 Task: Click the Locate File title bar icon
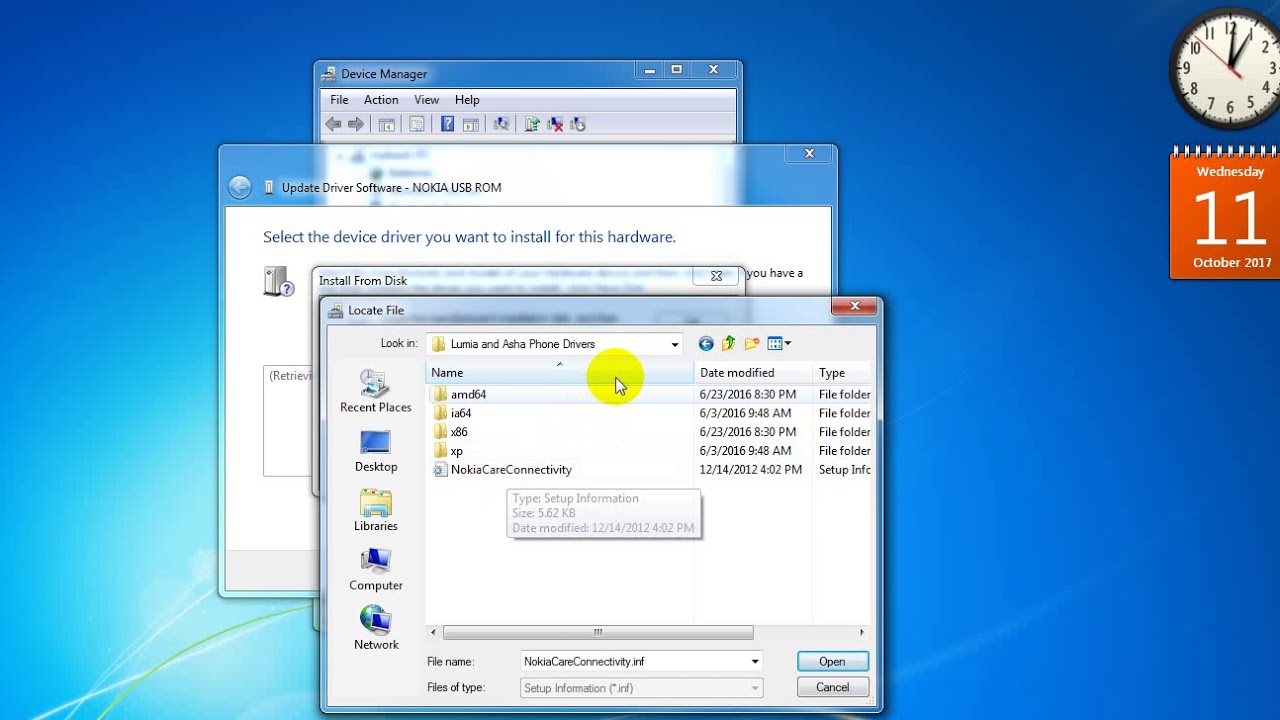point(335,310)
